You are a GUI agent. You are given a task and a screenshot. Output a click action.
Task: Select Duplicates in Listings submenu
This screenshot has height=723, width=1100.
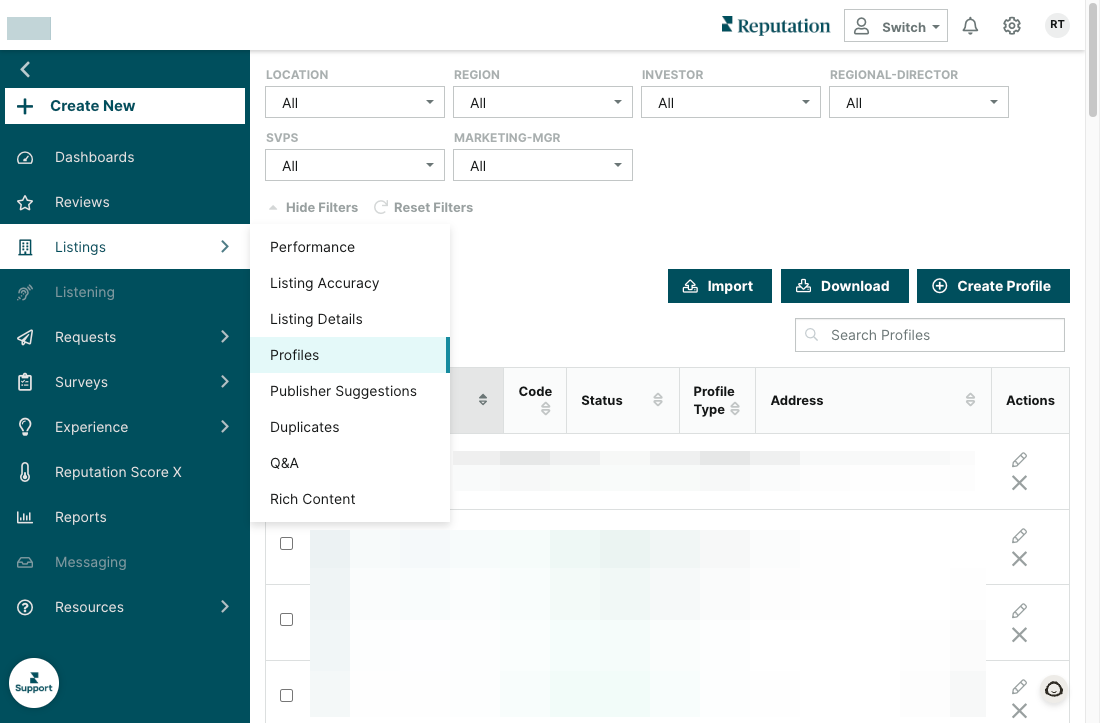click(x=349, y=427)
